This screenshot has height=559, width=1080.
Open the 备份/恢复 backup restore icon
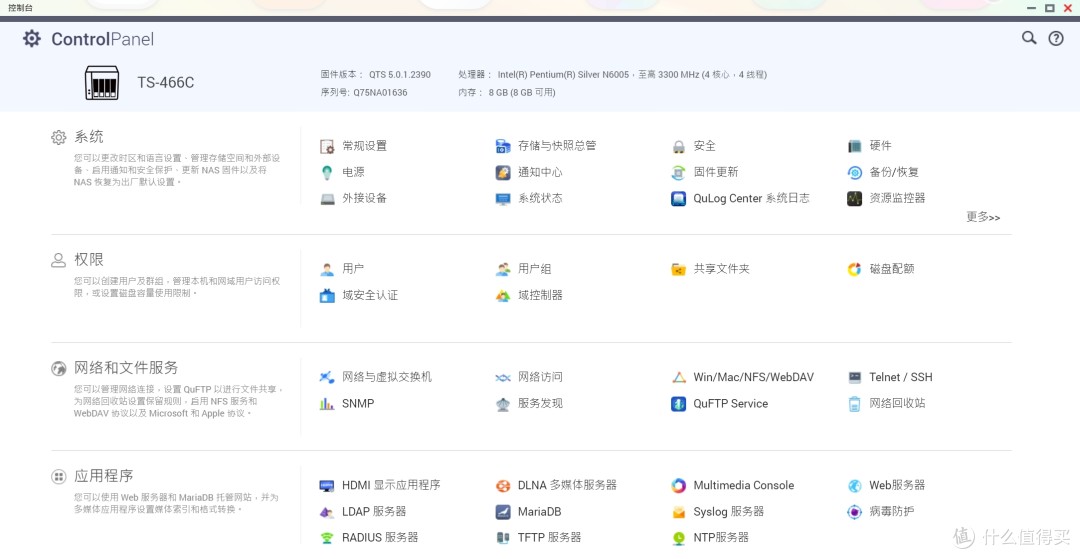point(855,172)
